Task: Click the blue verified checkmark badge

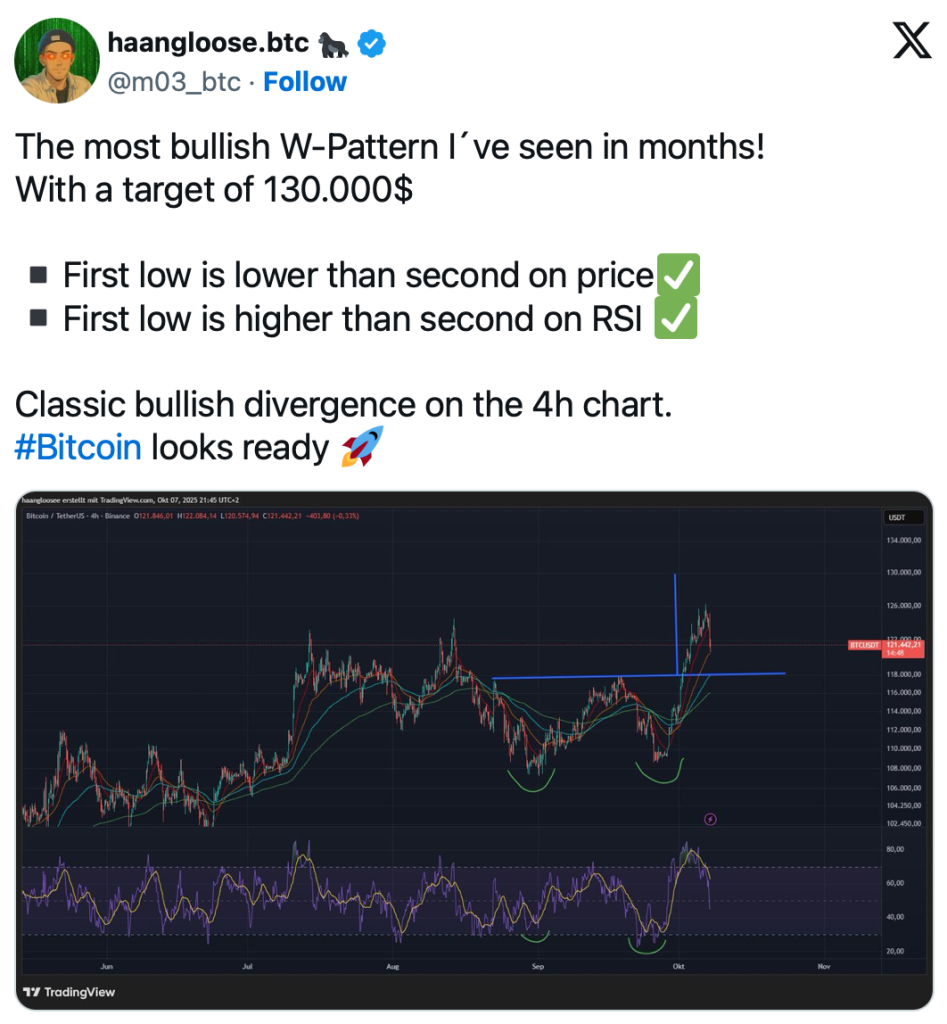Action: coord(373,44)
